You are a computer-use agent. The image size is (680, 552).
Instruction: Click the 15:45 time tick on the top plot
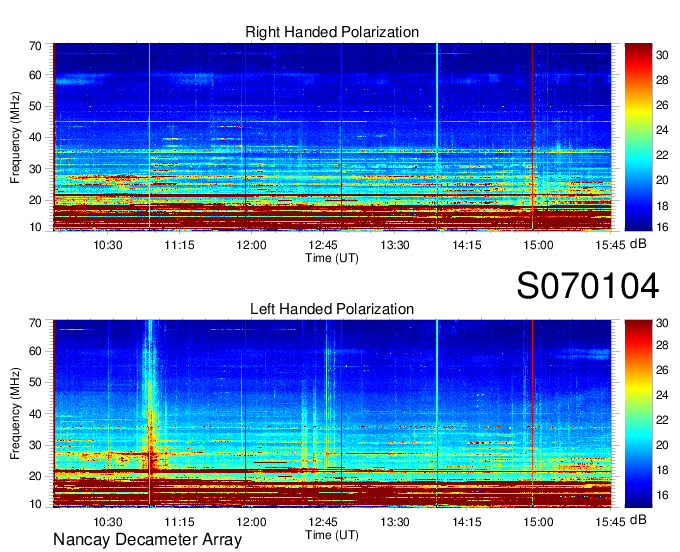[610, 245]
